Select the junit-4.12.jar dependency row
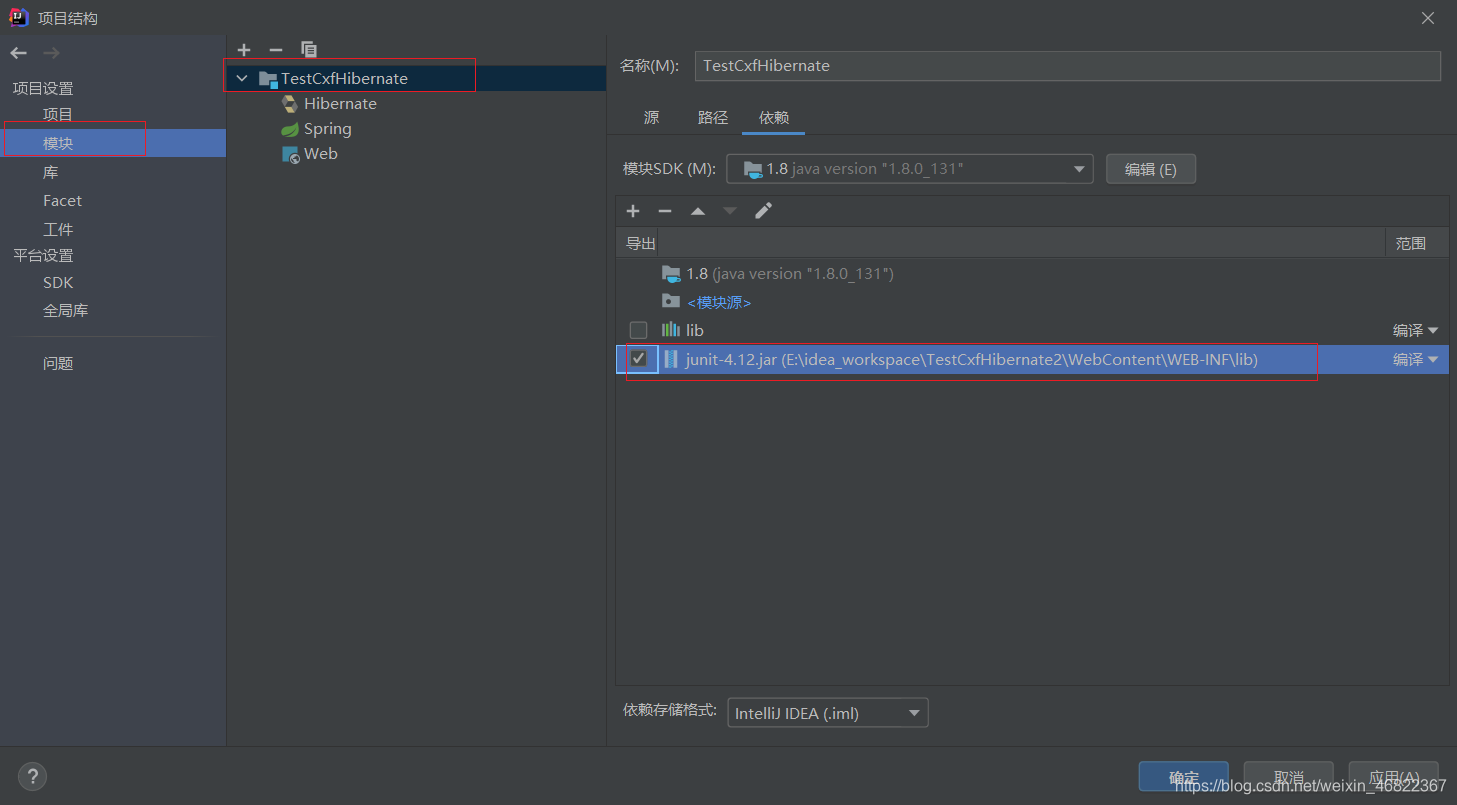This screenshot has width=1457, height=805. [1032, 359]
